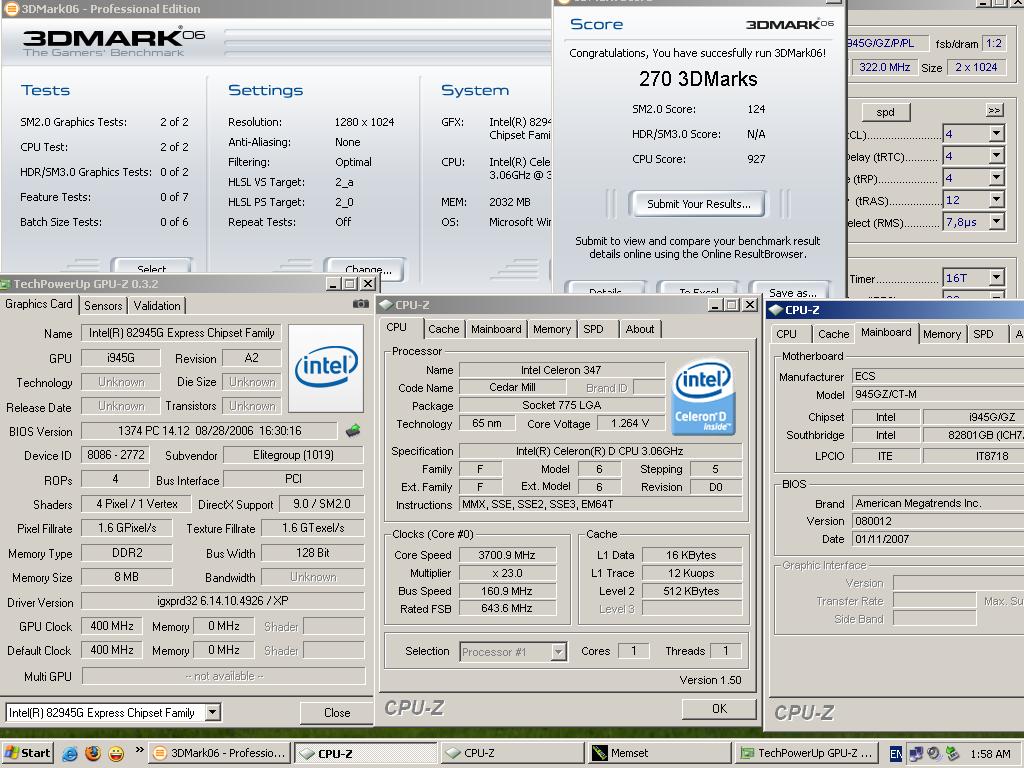Click Select button under Tests
This screenshot has width=1024, height=768.
click(152, 266)
